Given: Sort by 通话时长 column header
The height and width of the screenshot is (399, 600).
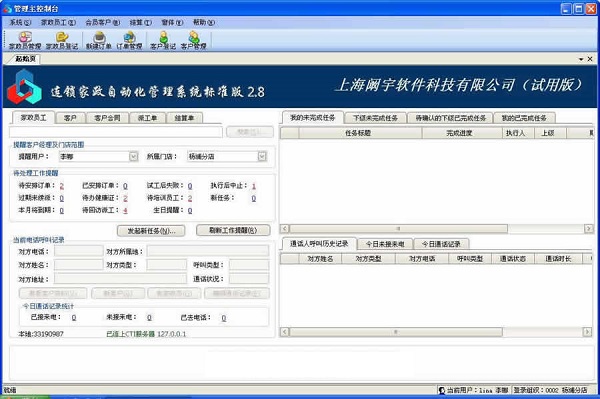Looking at the screenshot, I should click(x=558, y=259).
